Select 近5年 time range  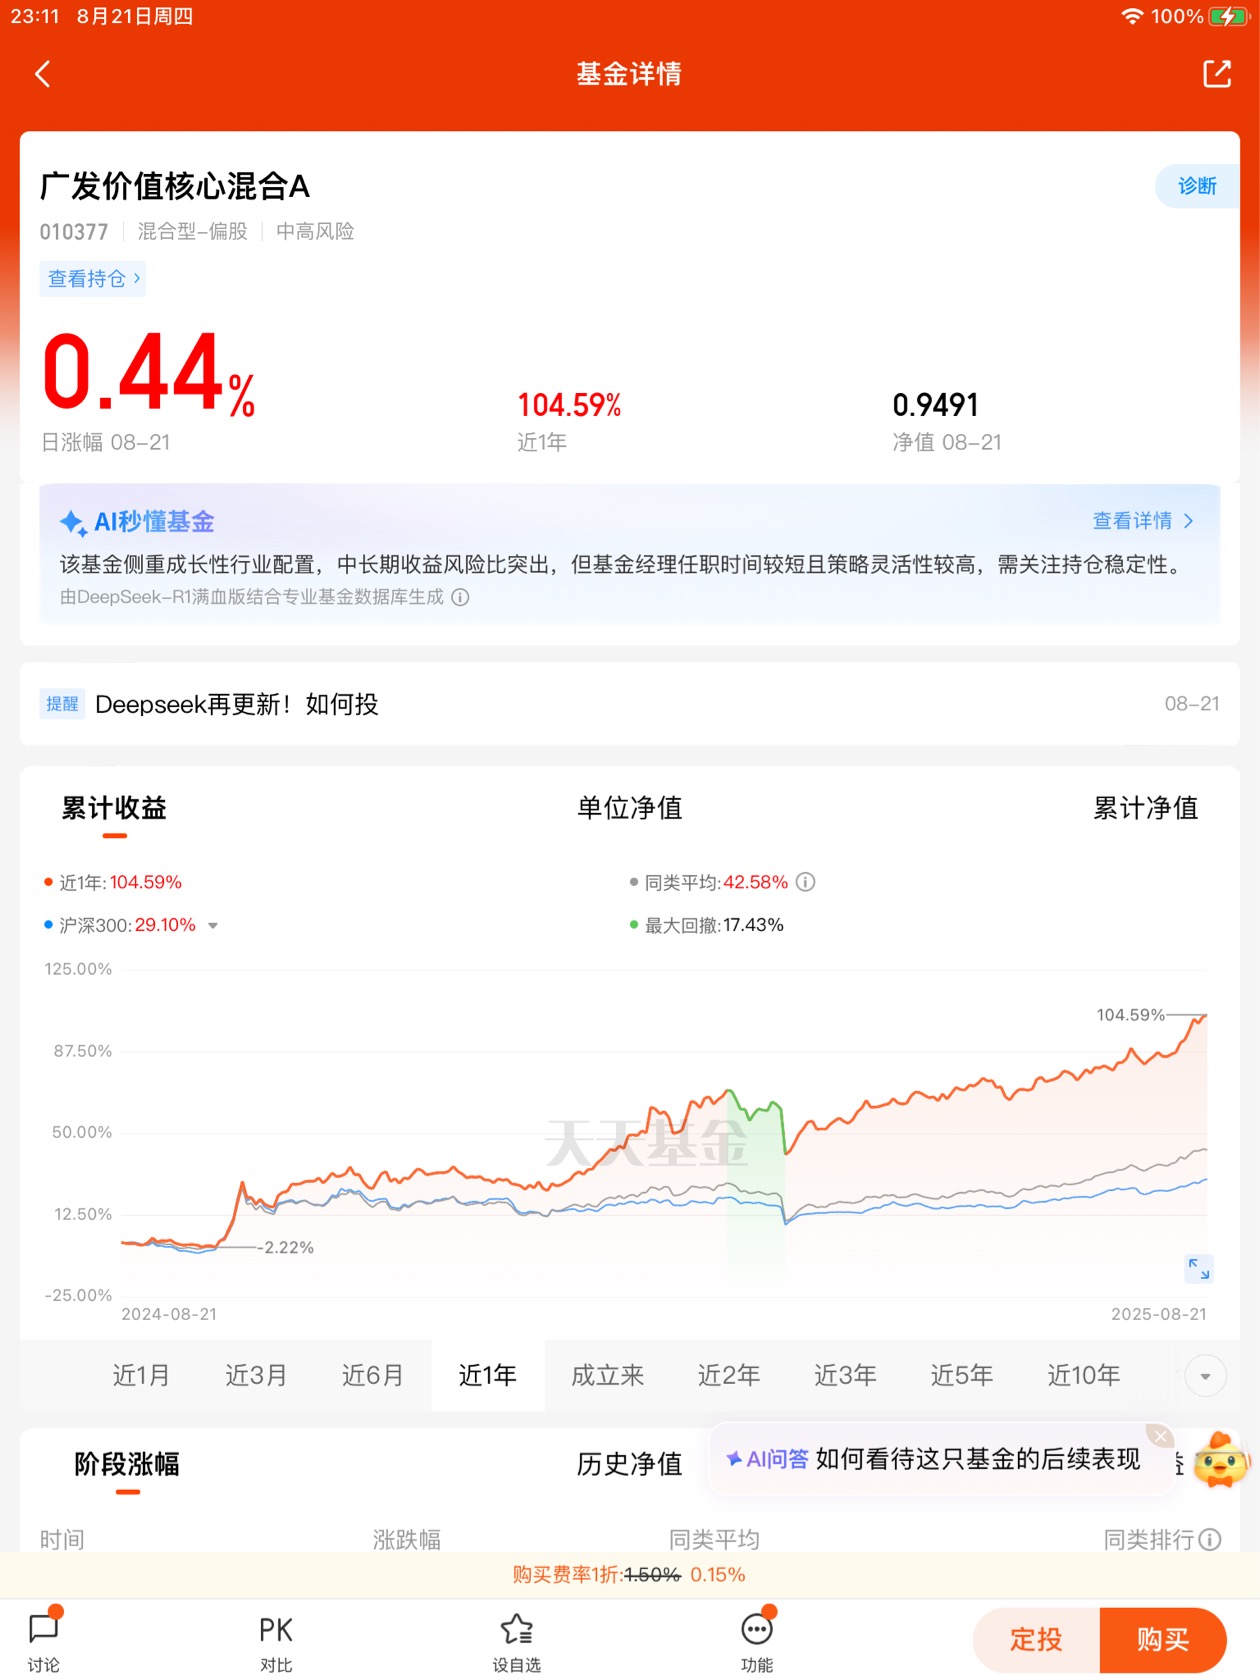(x=962, y=1376)
